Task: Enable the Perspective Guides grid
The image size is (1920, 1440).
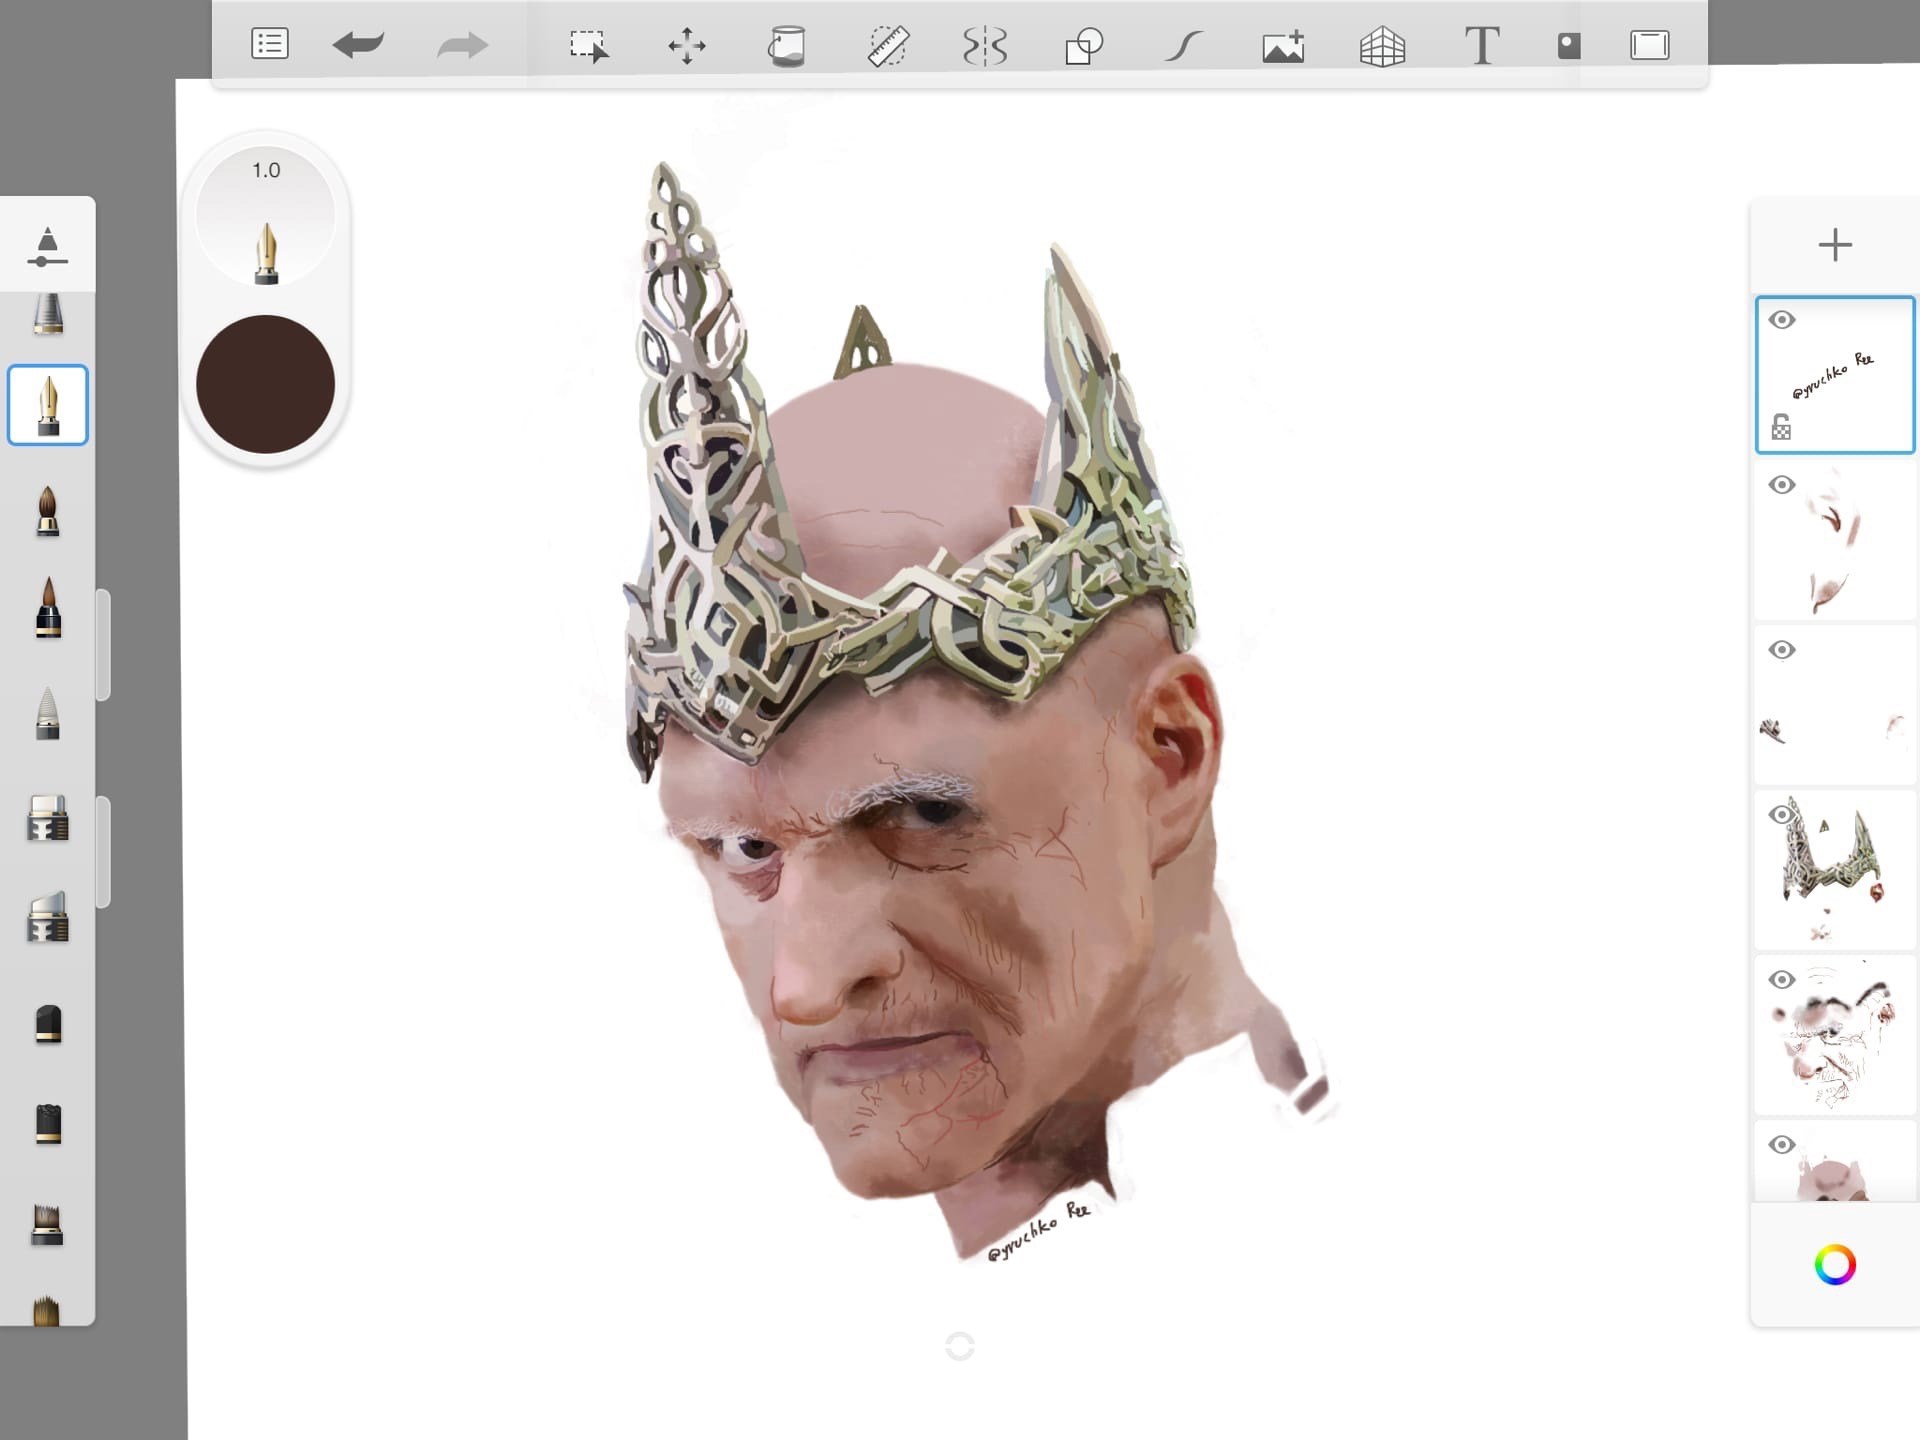Action: click(x=1382, y=46)
